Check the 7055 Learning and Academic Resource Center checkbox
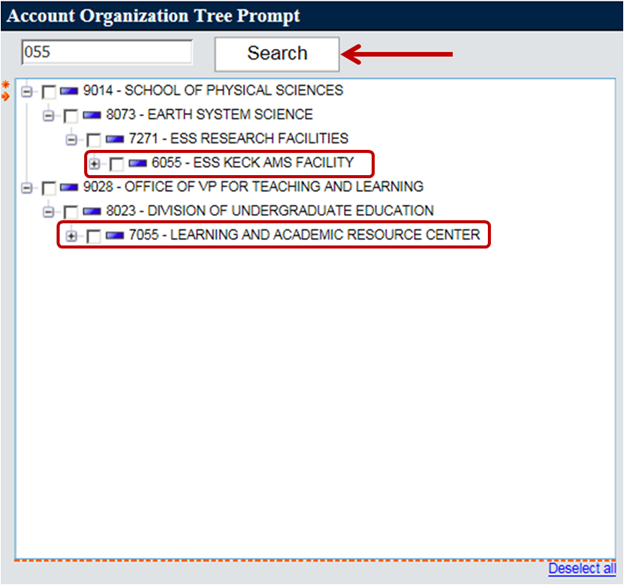 [94, 236]
